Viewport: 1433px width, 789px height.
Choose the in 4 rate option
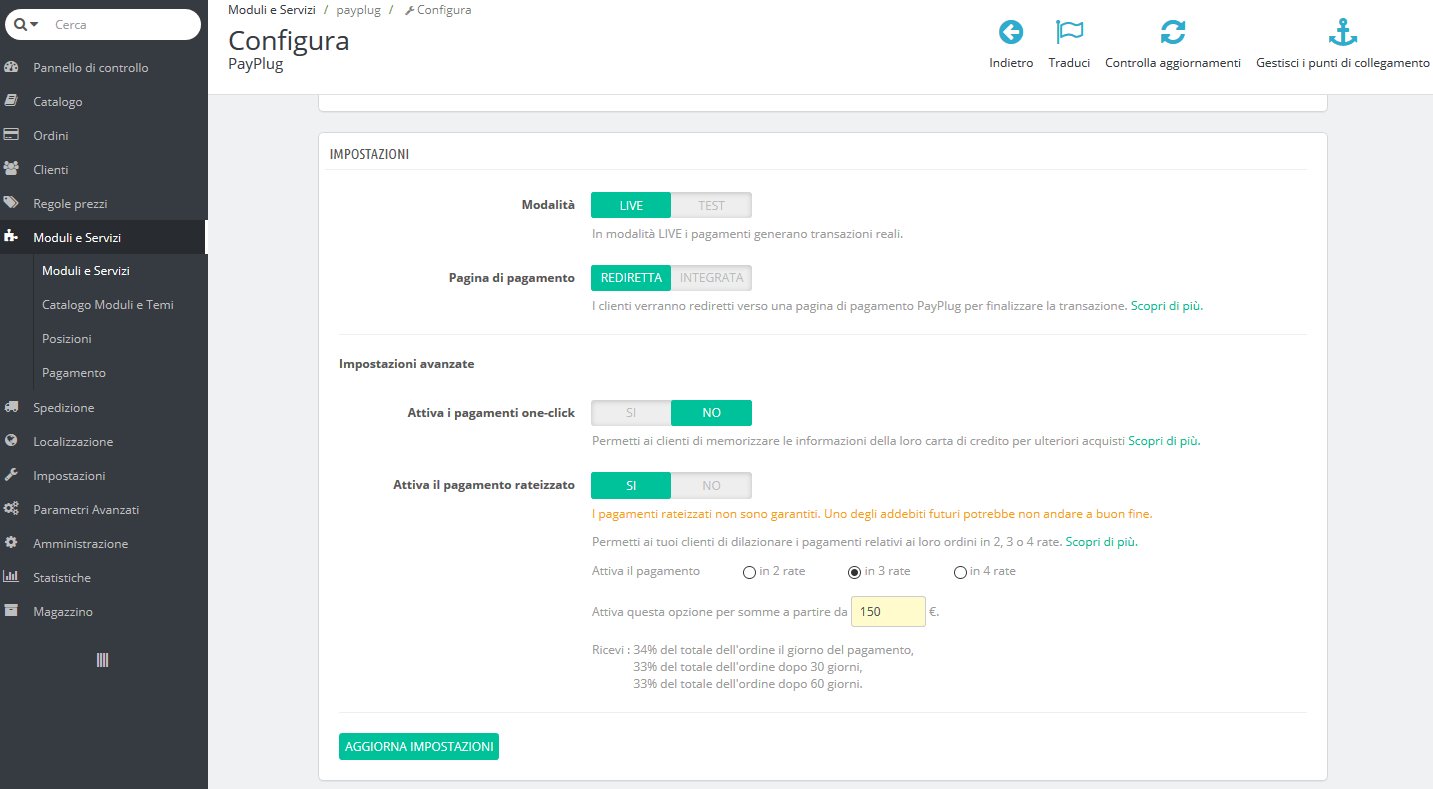click(960, 571)
